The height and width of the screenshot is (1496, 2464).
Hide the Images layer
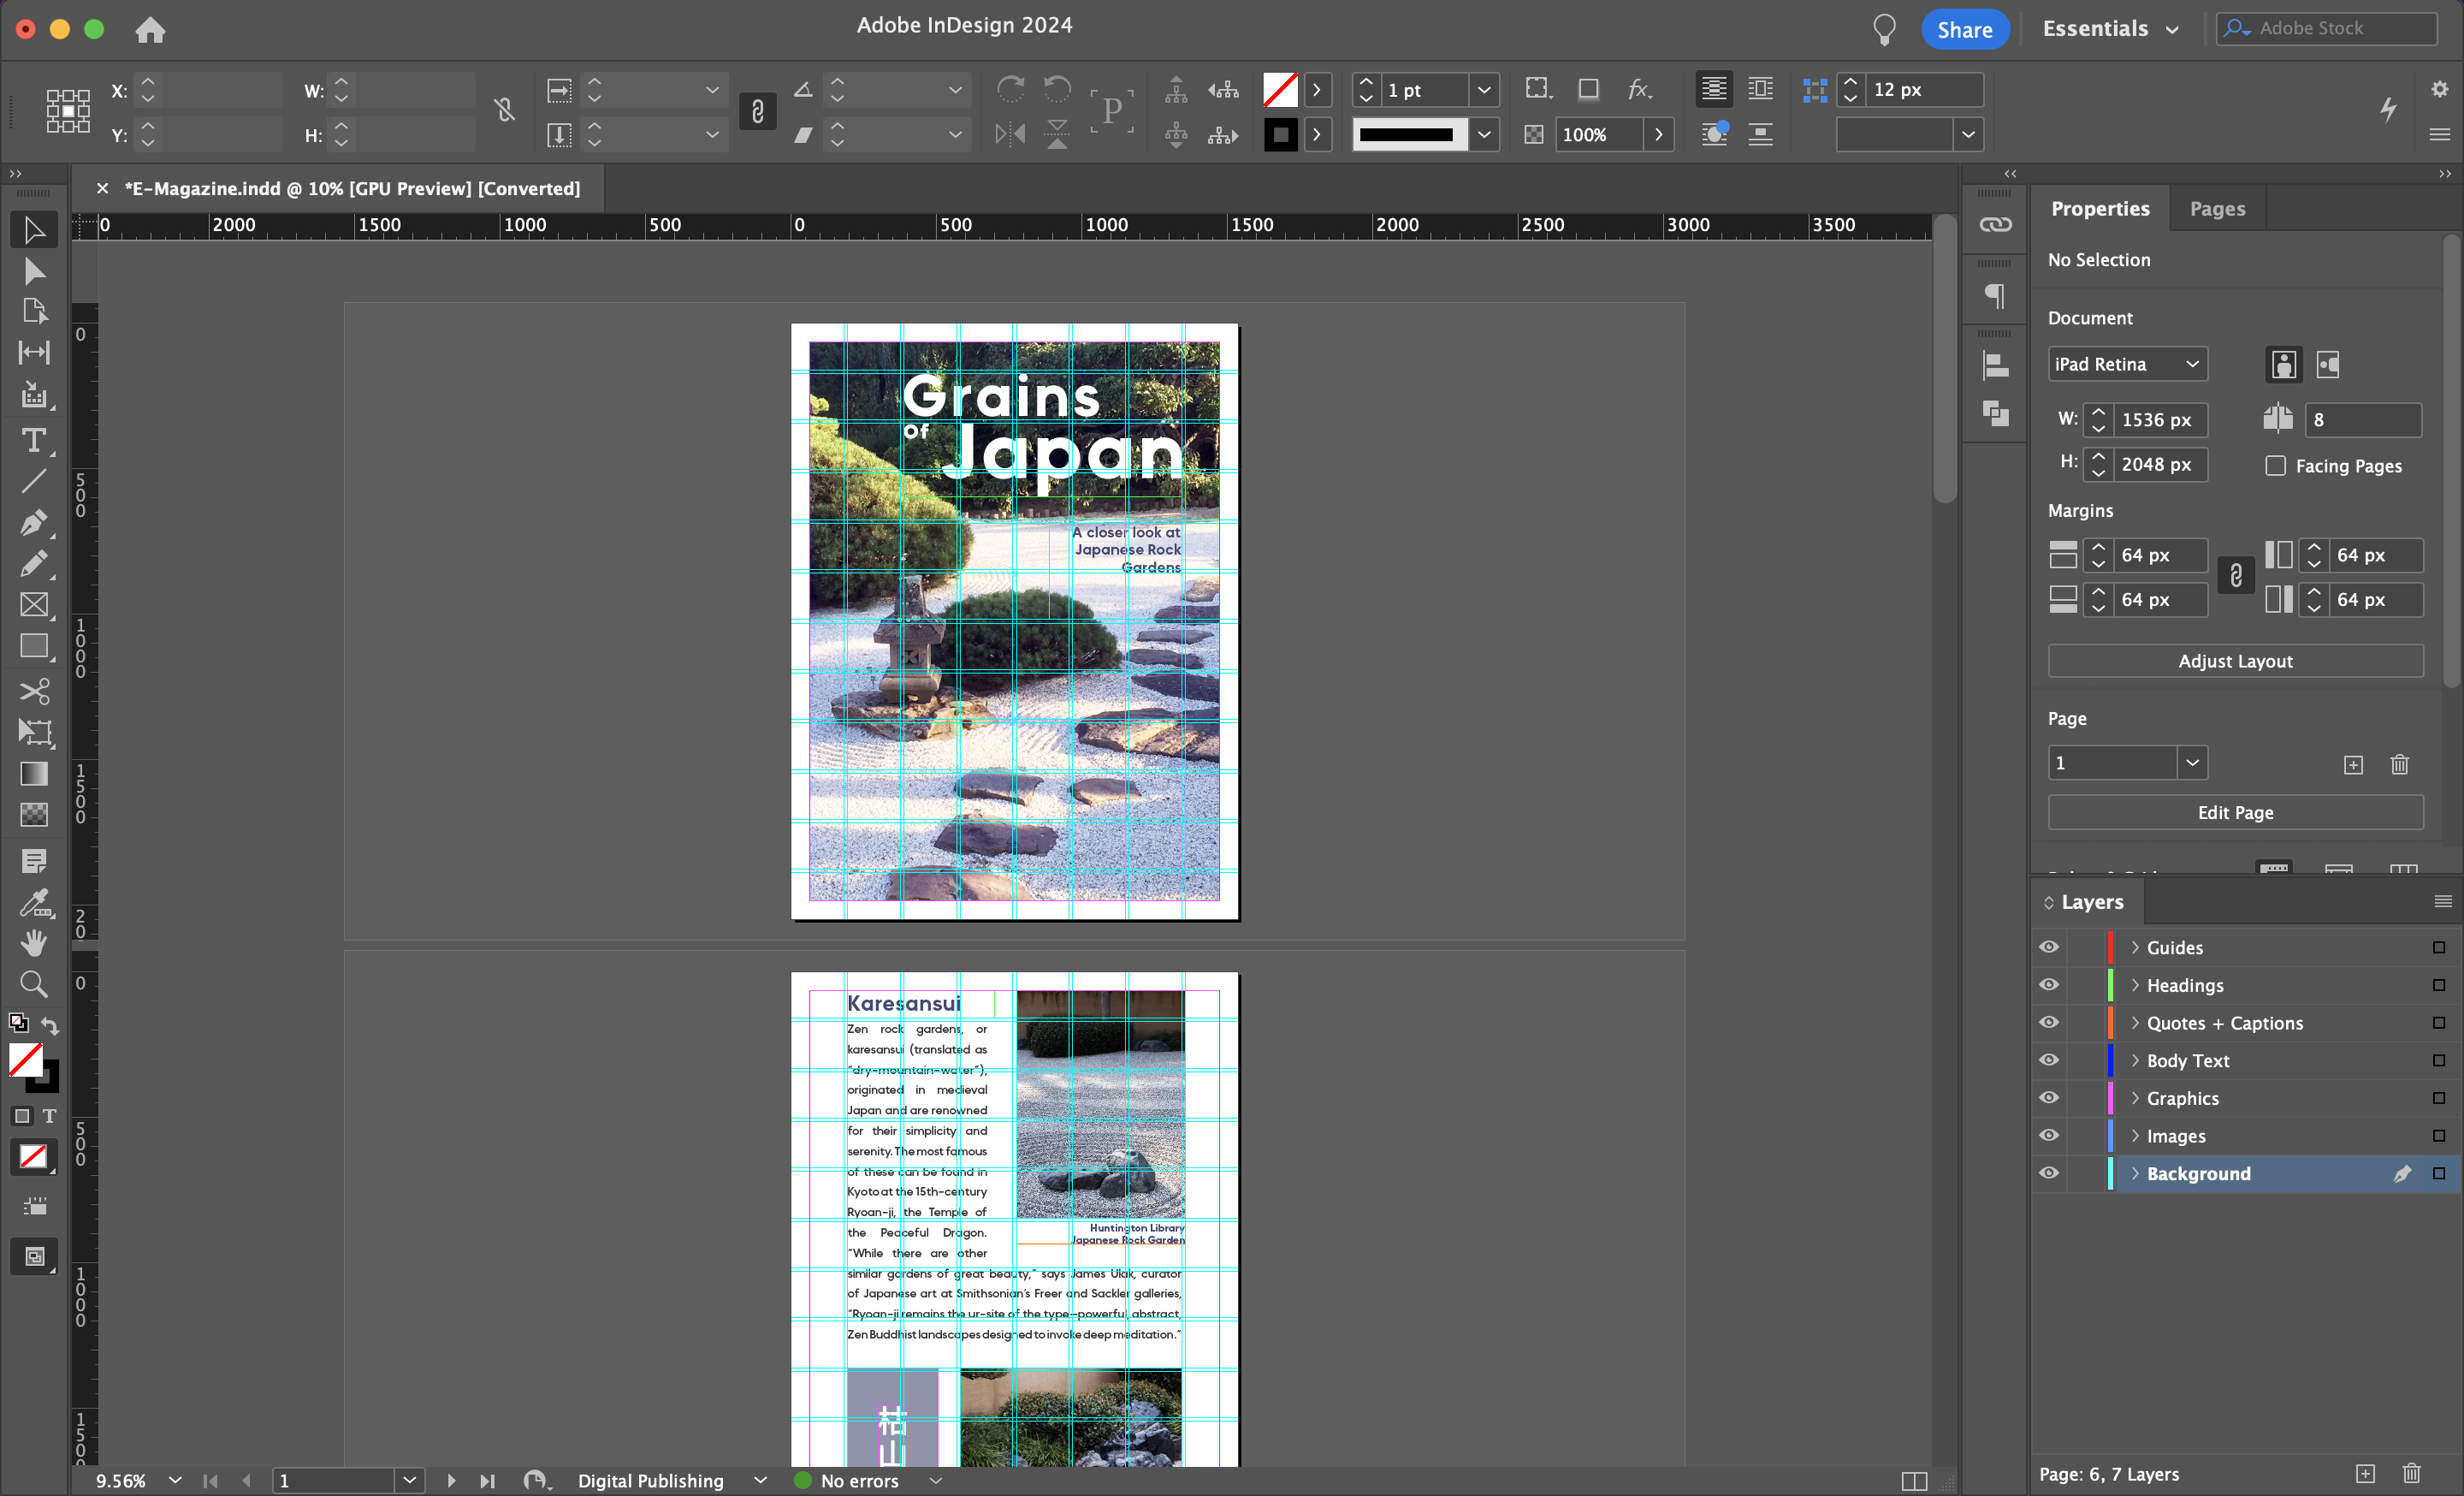(x=2049, y=1136)
